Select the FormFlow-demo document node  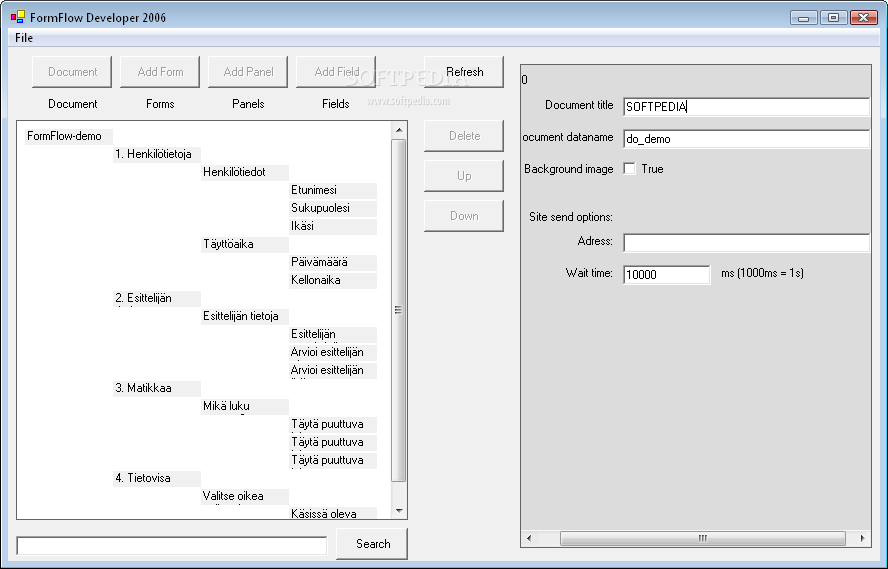point(69,136)
